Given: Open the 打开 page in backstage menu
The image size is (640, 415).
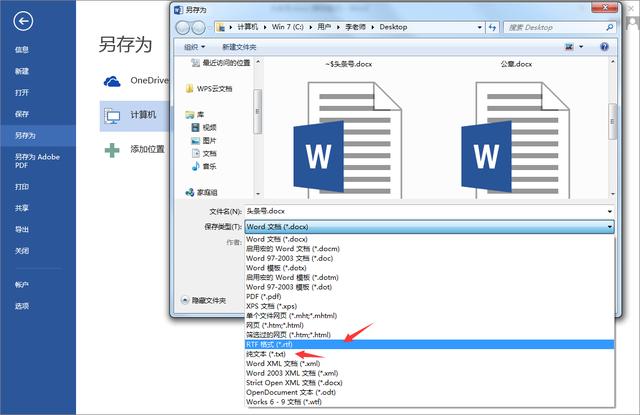Looking at the screenshot, I should point(22,93).
